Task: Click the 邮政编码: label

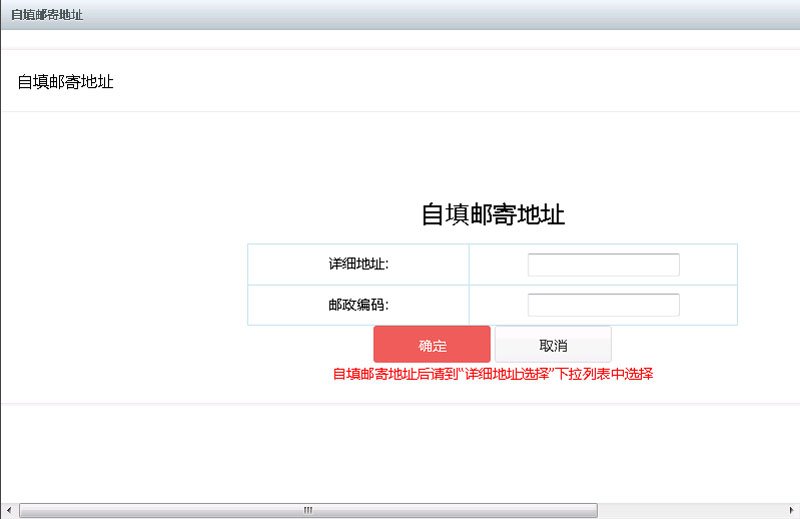Action: pyautogui.click(x=358, y=305)
